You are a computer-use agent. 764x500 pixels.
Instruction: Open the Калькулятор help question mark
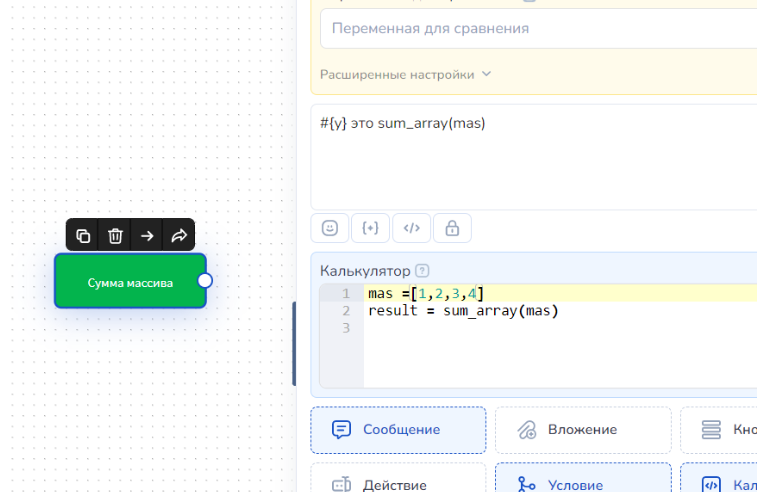click(x=422, y=271)
